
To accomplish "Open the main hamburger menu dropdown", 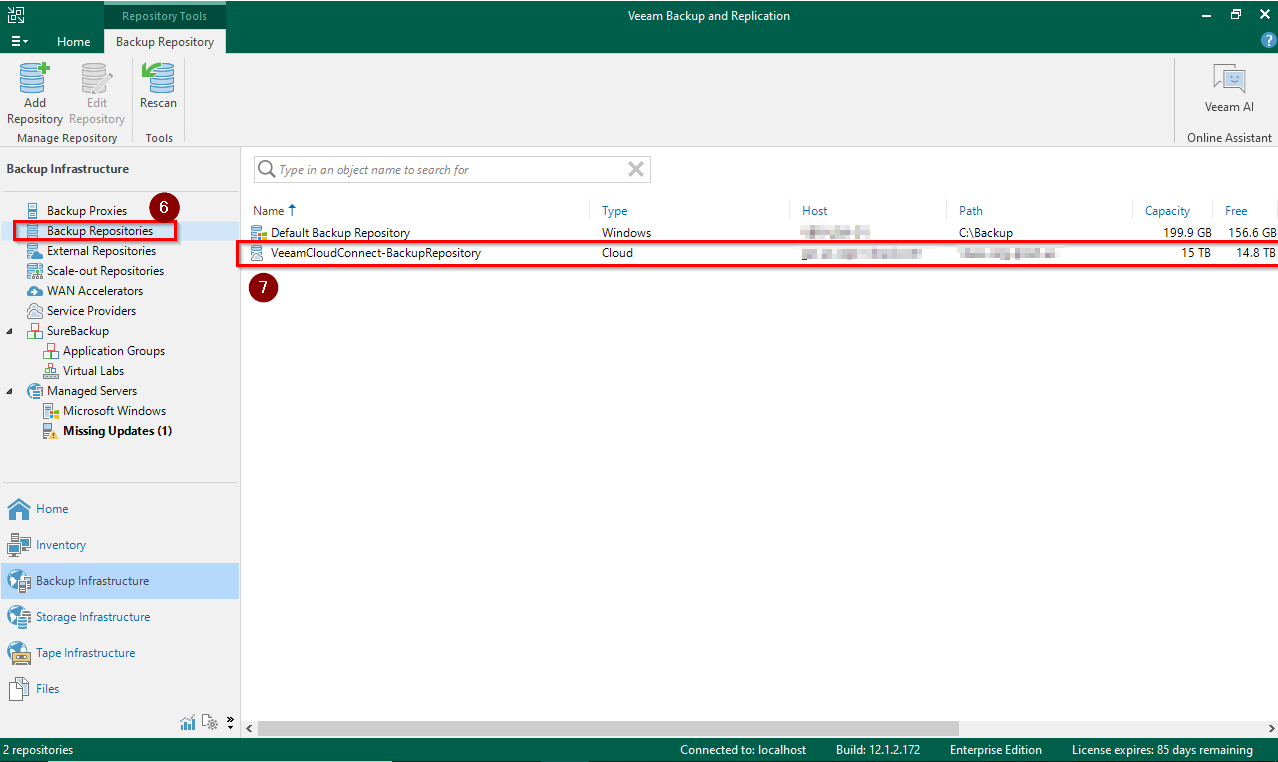I will pos(19,42).
